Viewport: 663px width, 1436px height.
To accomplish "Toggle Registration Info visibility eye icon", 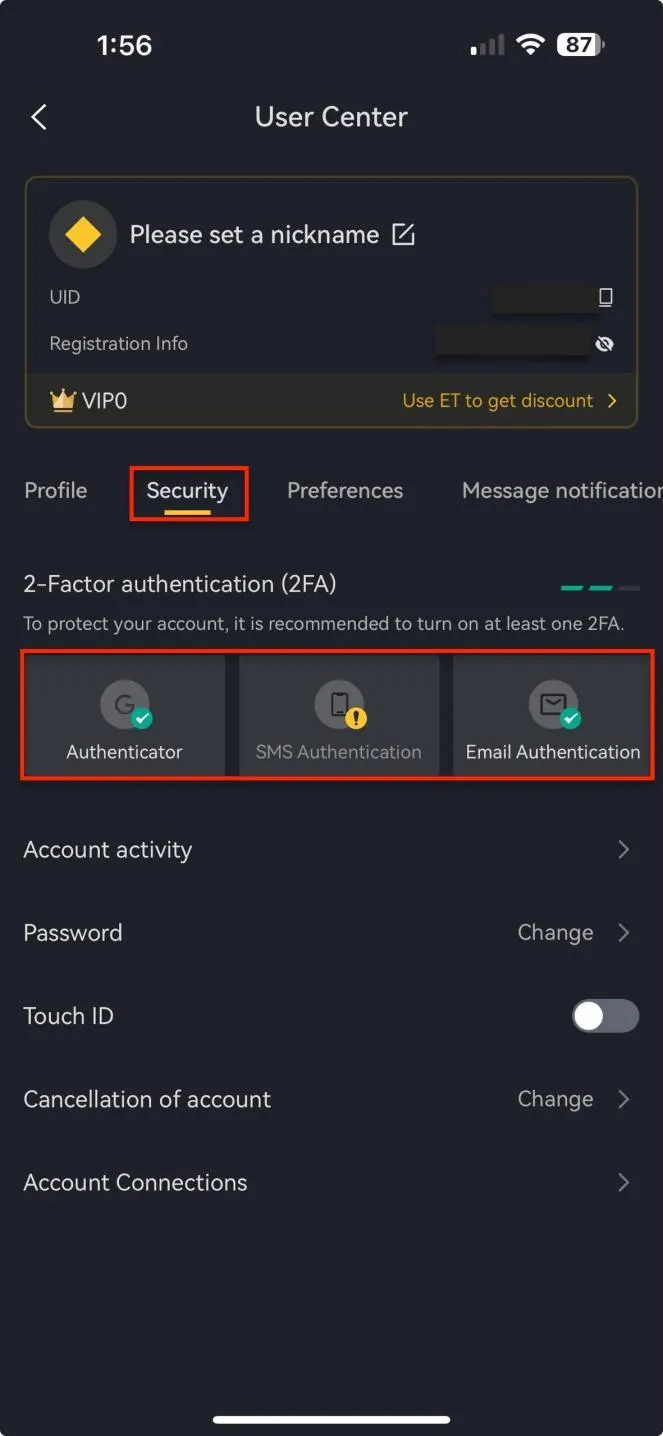I will point(604,344).
